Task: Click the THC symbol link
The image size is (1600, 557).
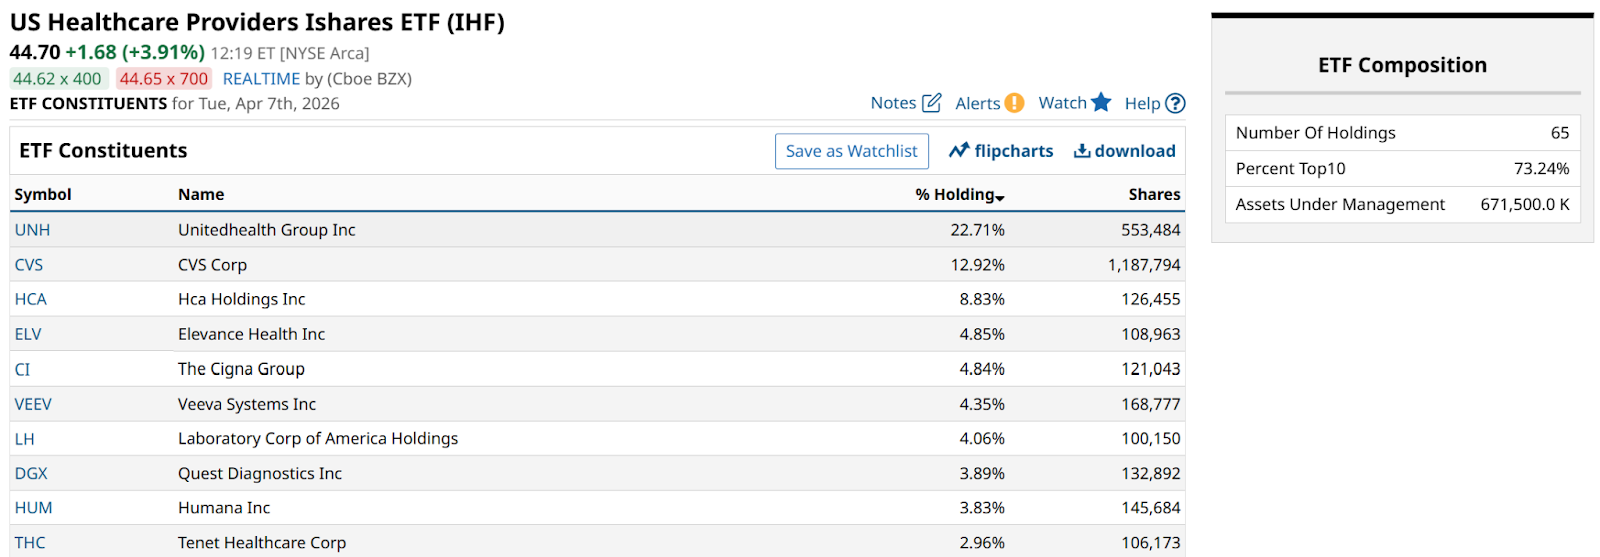Action: (30, 543)
